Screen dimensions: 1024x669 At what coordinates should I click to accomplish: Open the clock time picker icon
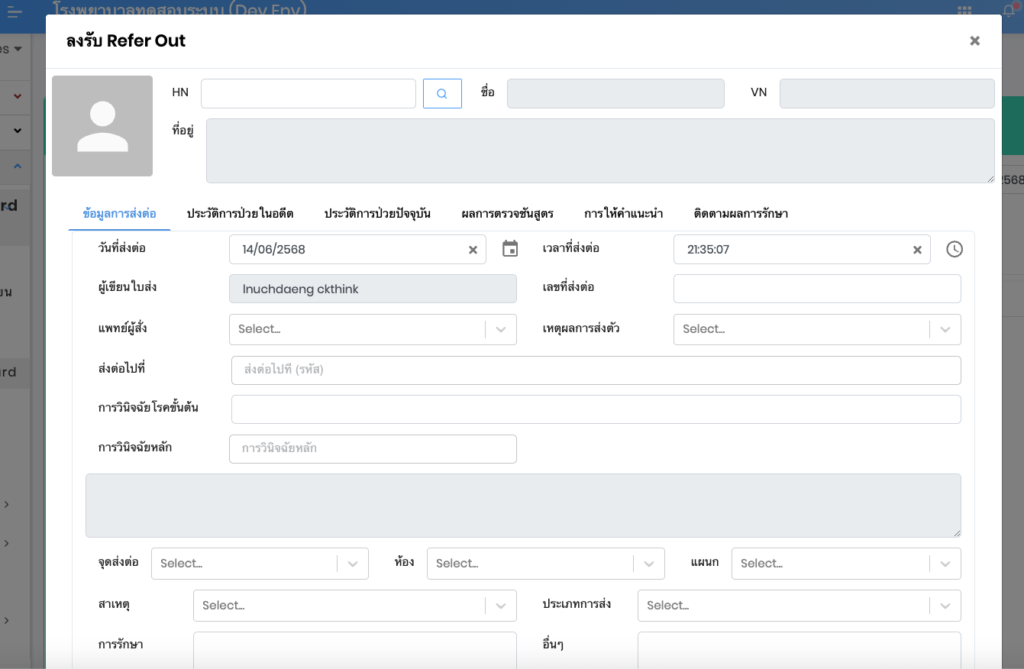[x=954, y=249]
